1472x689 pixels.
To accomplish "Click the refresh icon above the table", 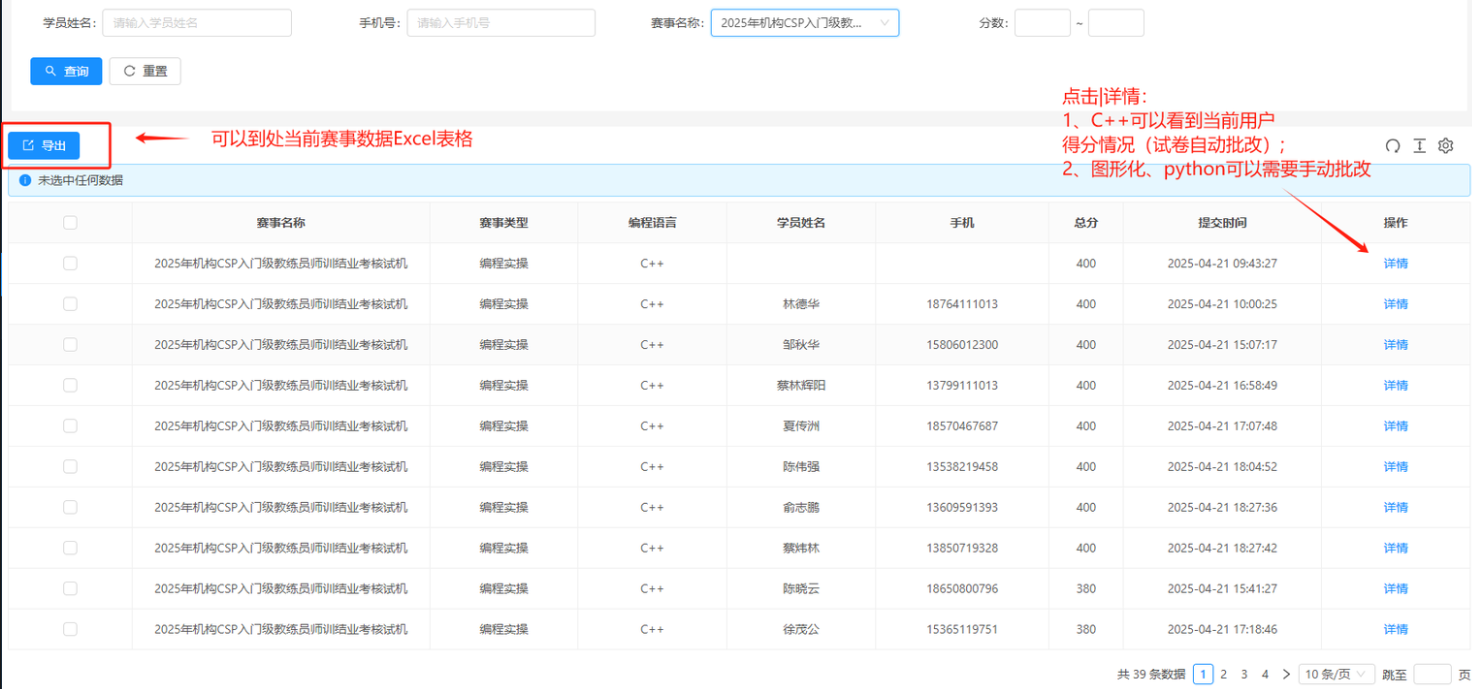I will coord(1392,146).
